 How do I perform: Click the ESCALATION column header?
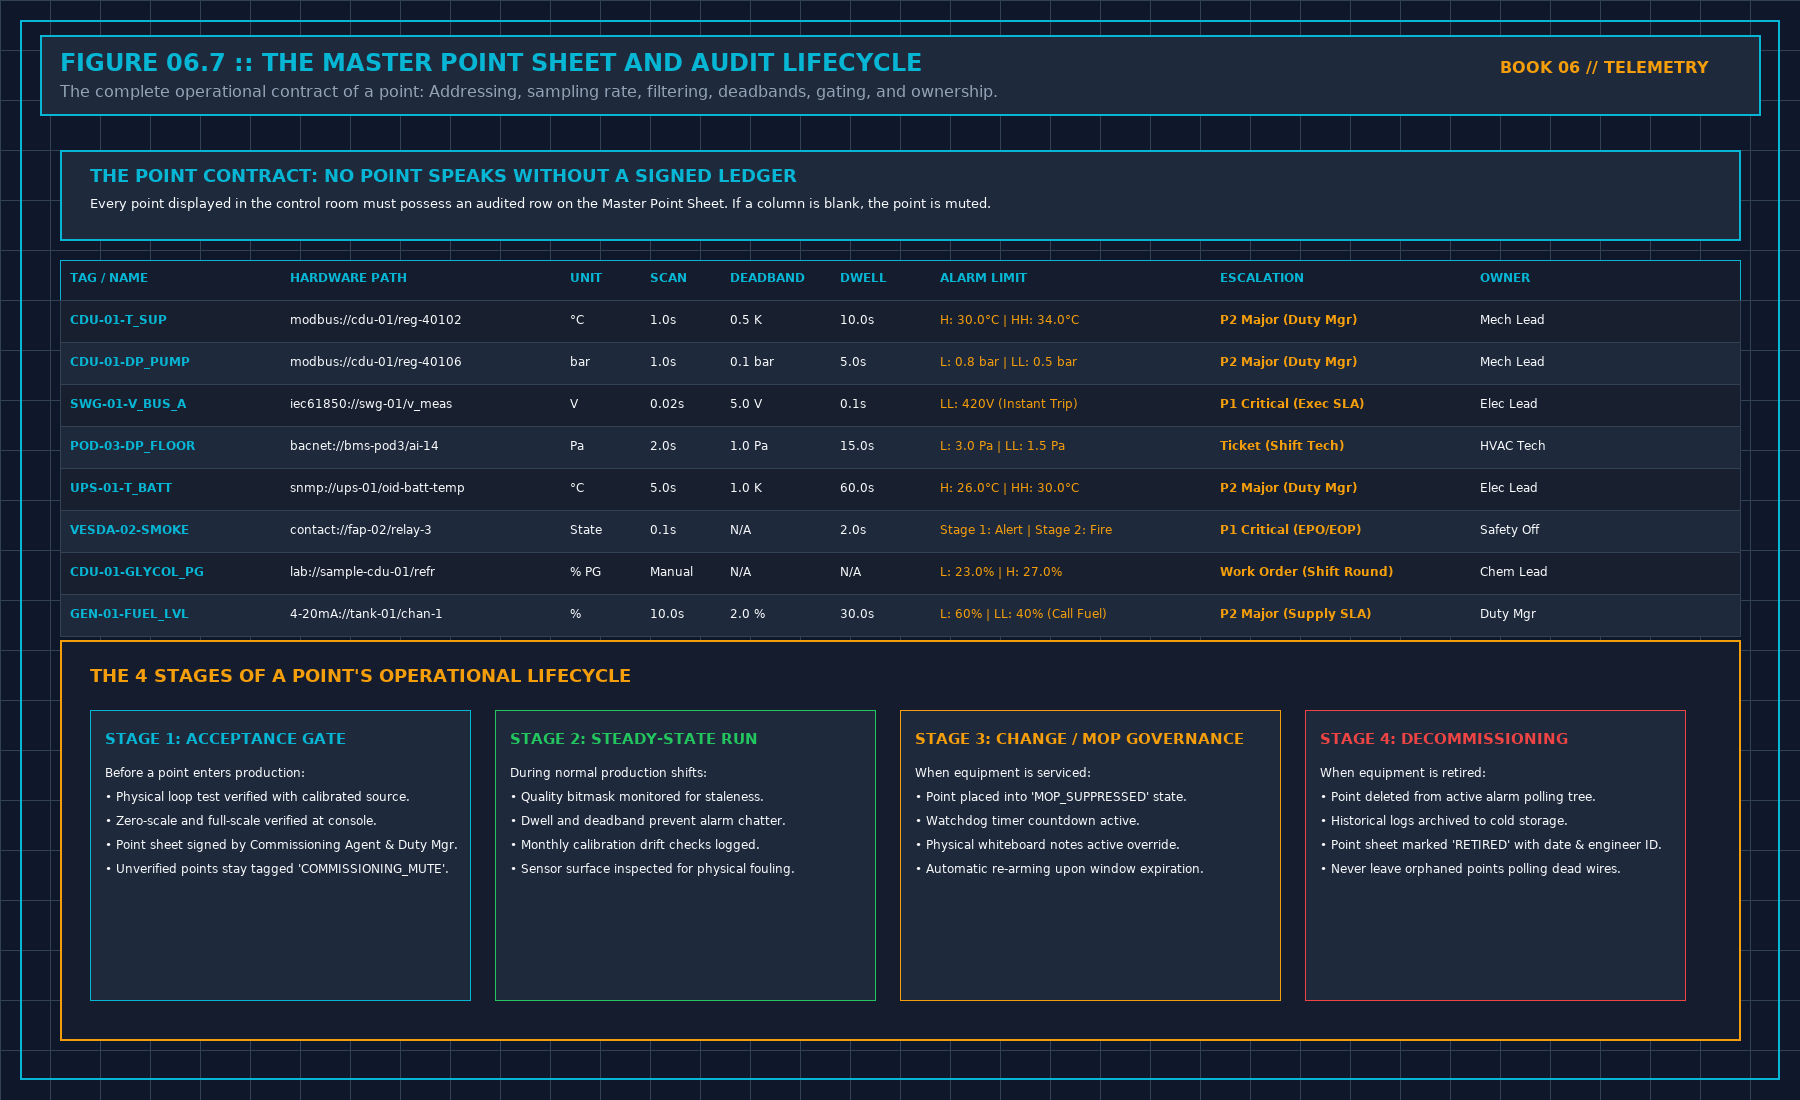pyautogui.click(x=1262, y=278)
